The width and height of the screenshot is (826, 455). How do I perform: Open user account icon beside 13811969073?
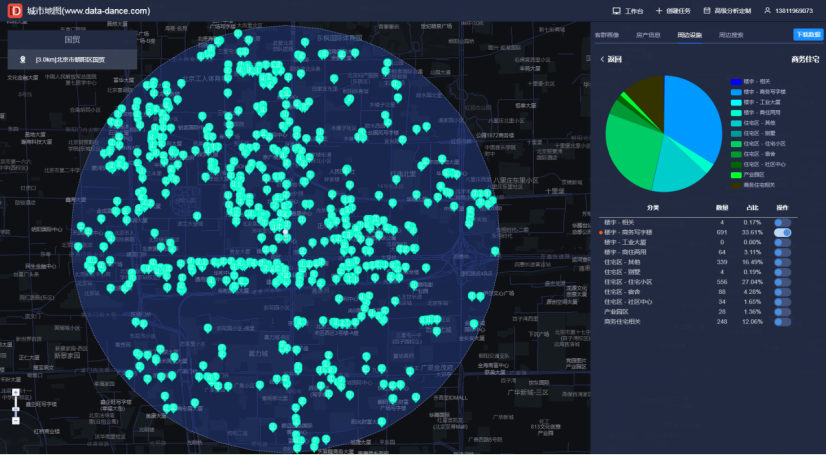click(767, 11)
